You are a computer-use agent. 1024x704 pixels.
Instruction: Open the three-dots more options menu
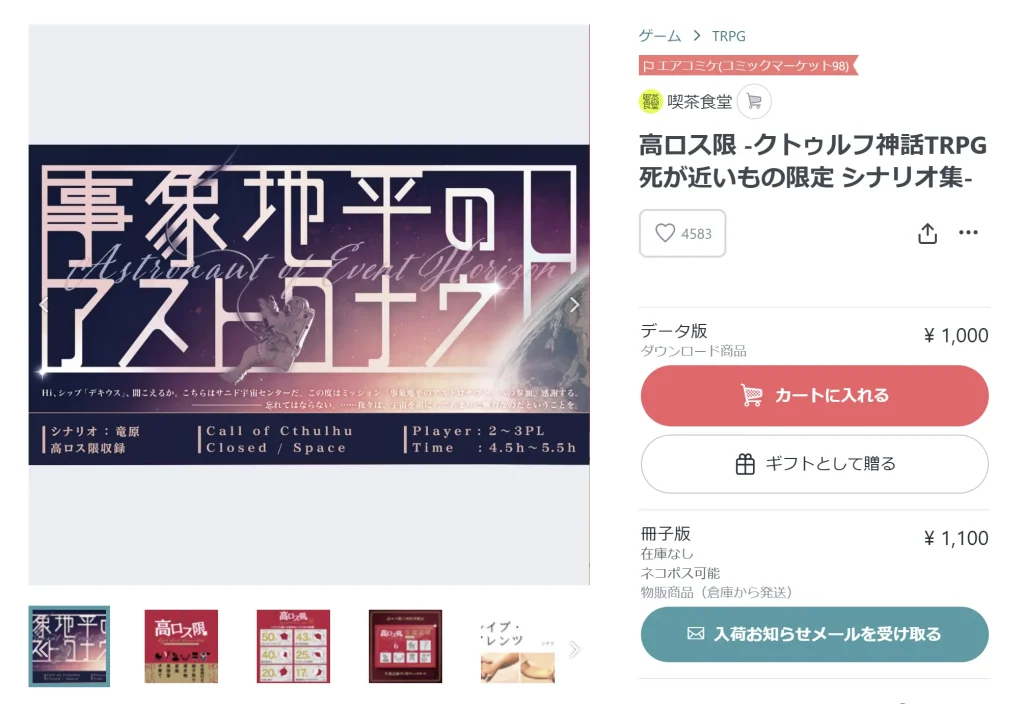coord(968,232)
